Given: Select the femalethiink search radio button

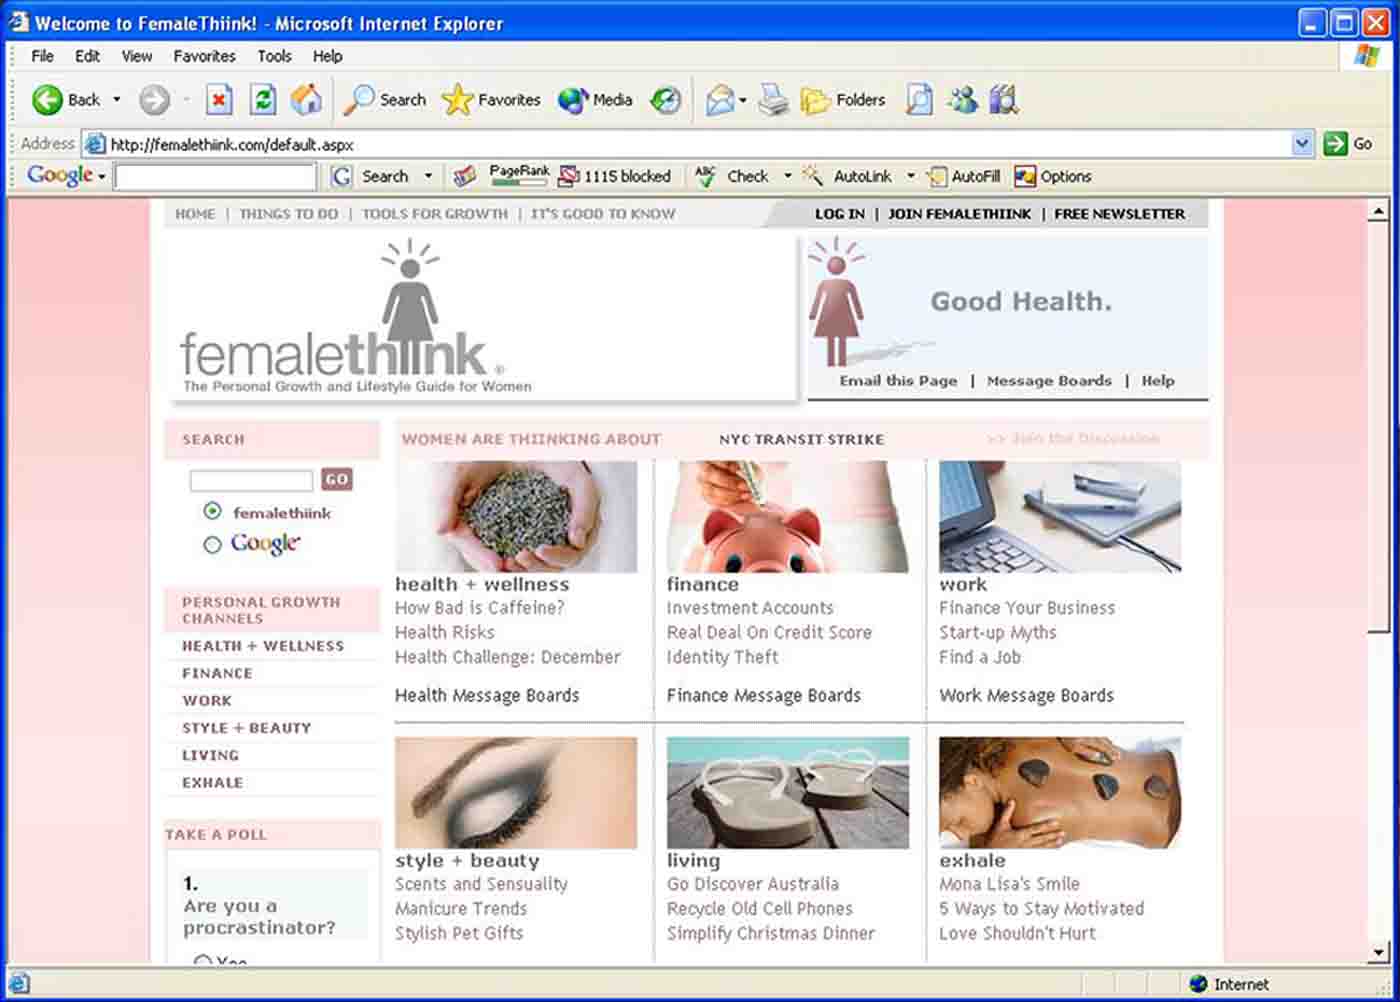Looking at the screenshot, I should (x=212, y=511).
